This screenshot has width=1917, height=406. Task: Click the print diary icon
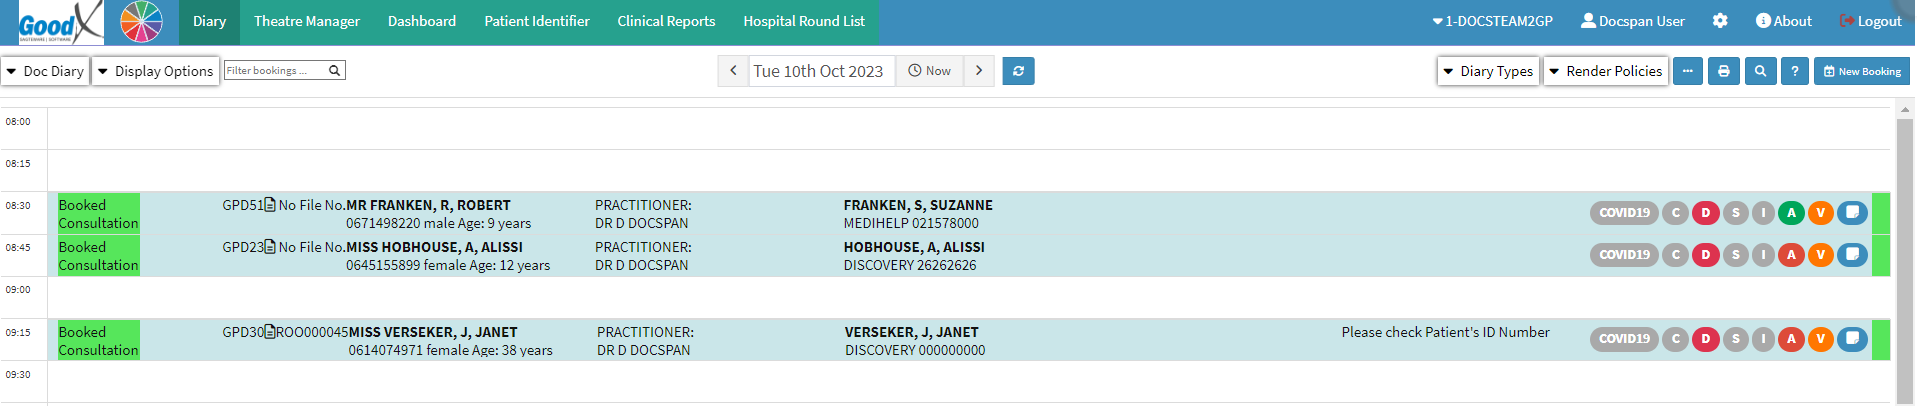[x=1723, y=71]
